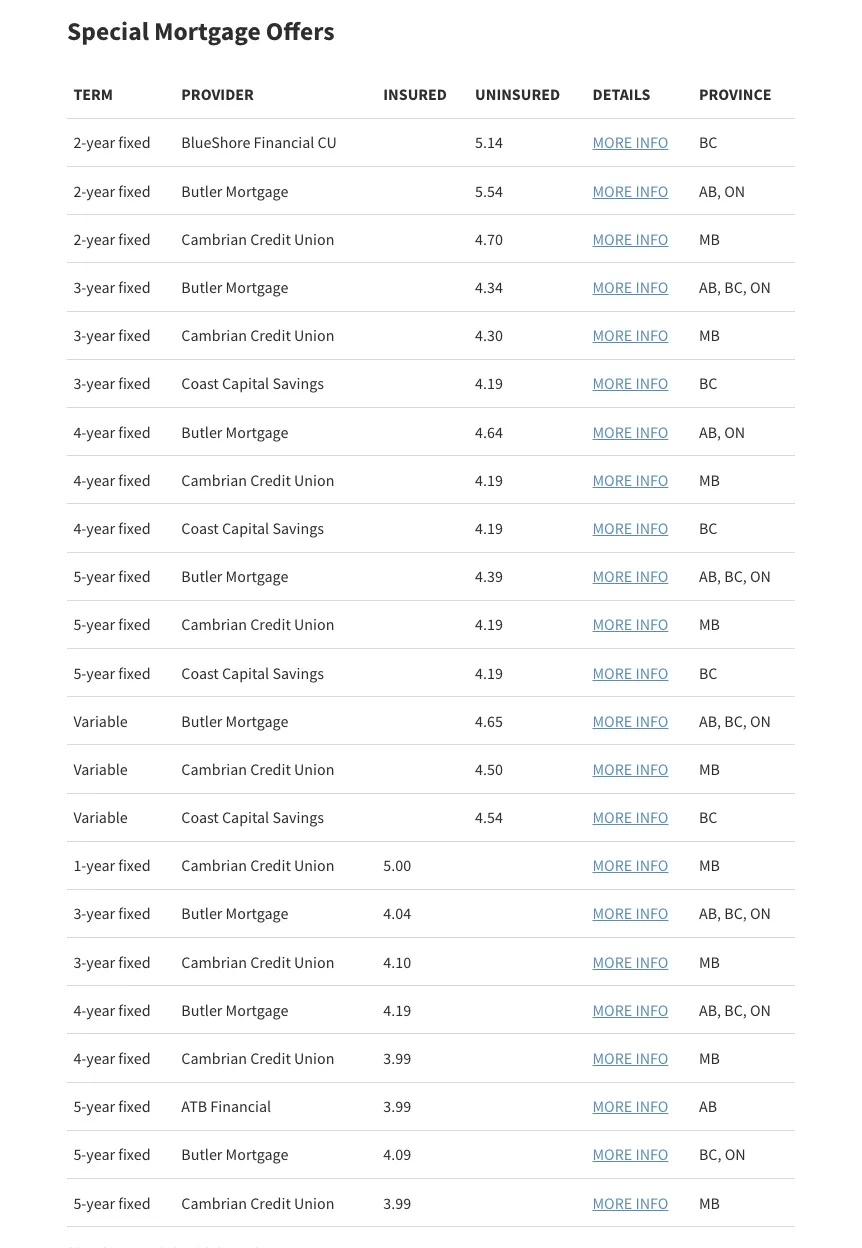Open MORE INFO for BlueShore Financial CU

[x=630, y=143]
